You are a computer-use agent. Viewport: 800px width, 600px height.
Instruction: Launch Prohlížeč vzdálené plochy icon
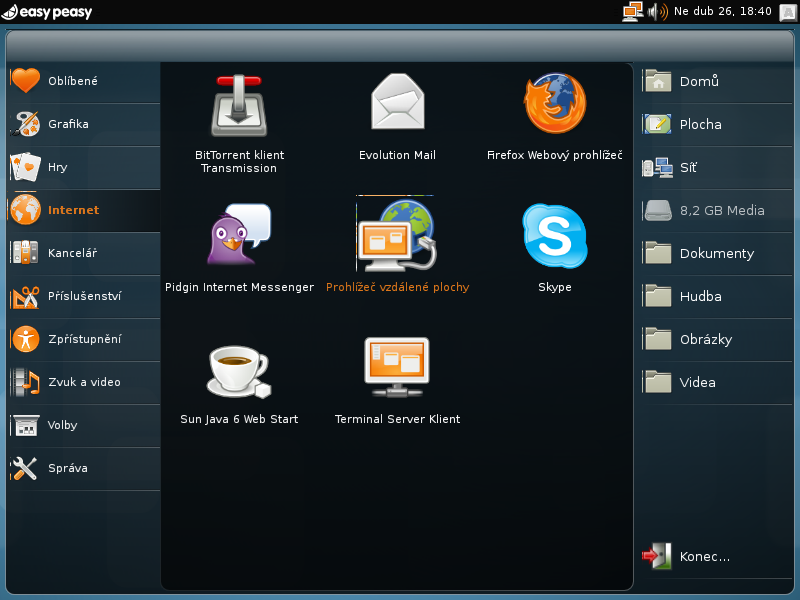pos(396,235)
